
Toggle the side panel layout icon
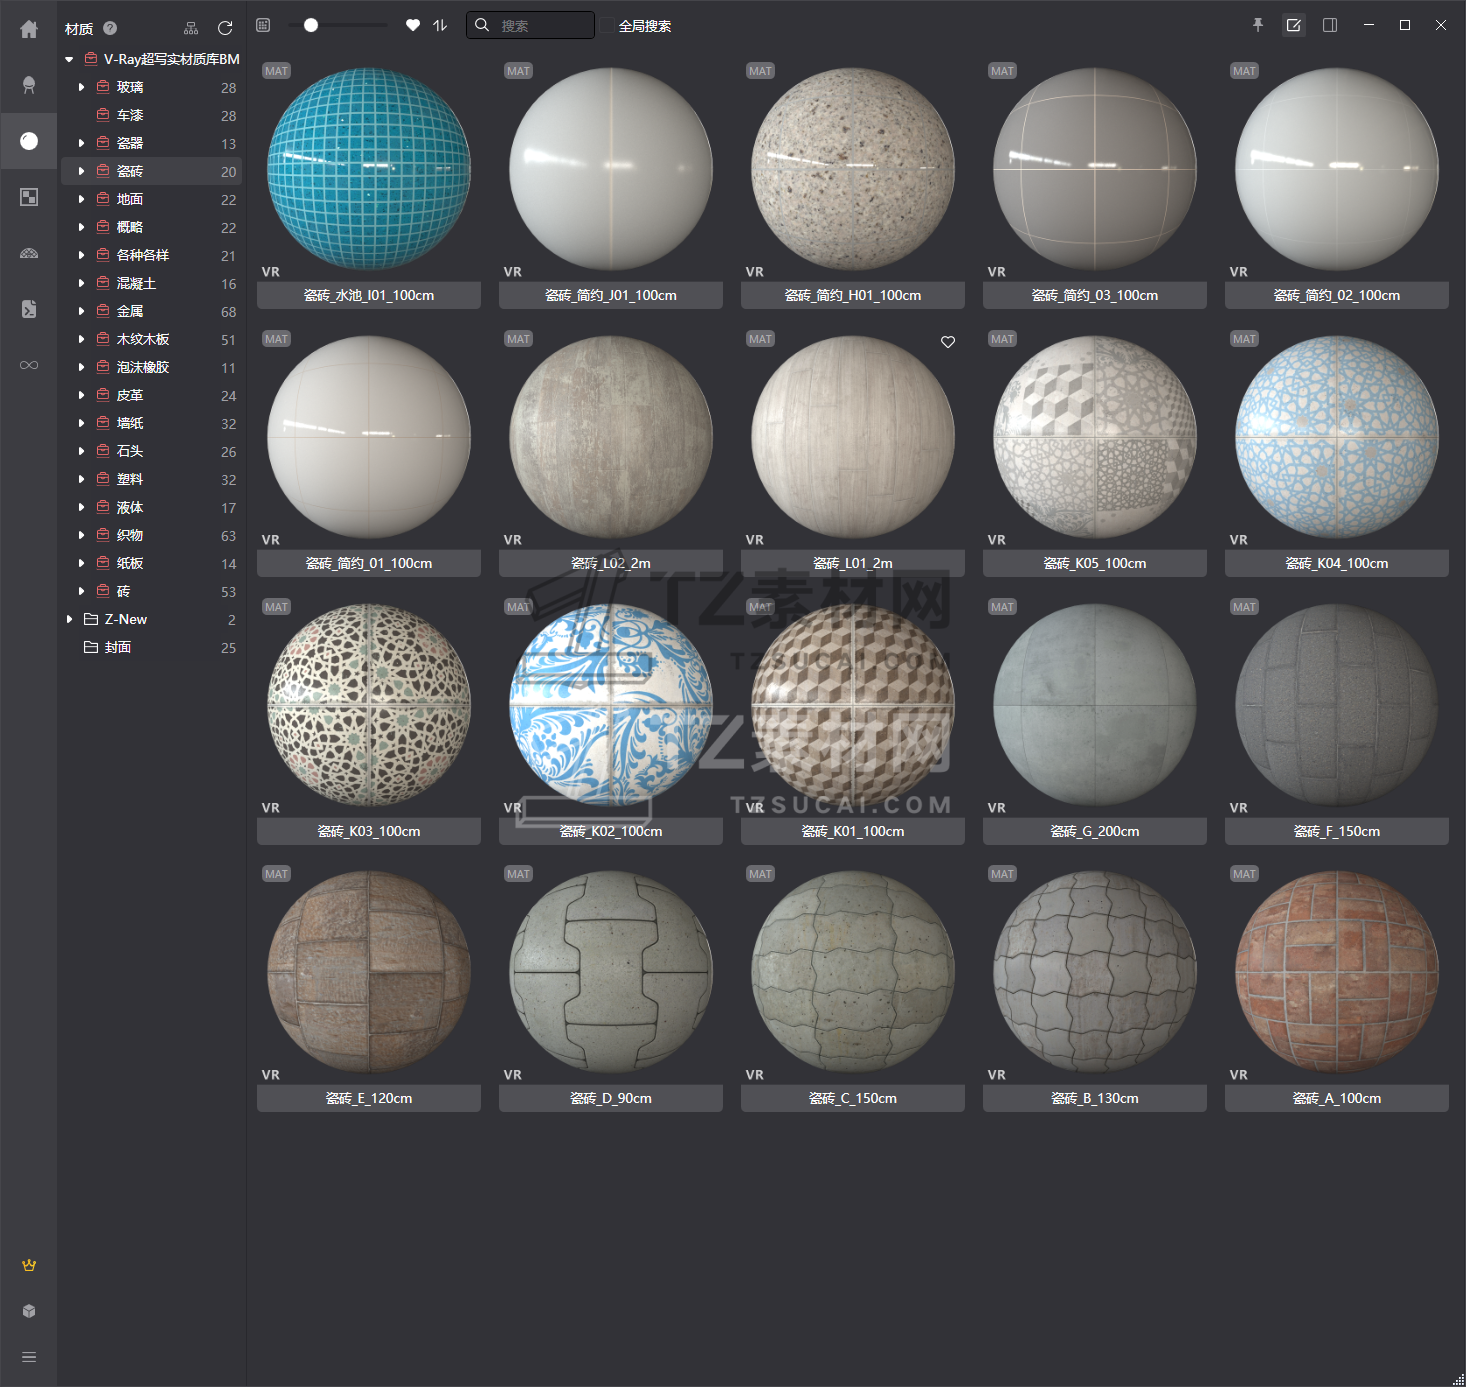[1330, 25]
